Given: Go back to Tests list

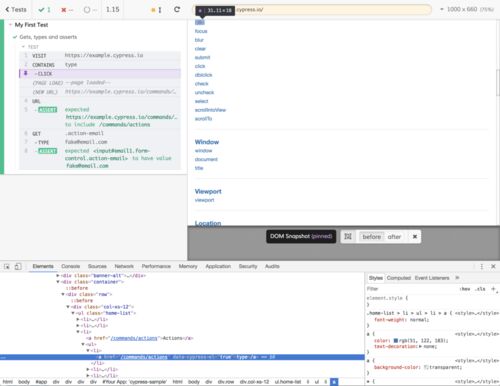Looking at the screenshot, I should pos(16,10).
